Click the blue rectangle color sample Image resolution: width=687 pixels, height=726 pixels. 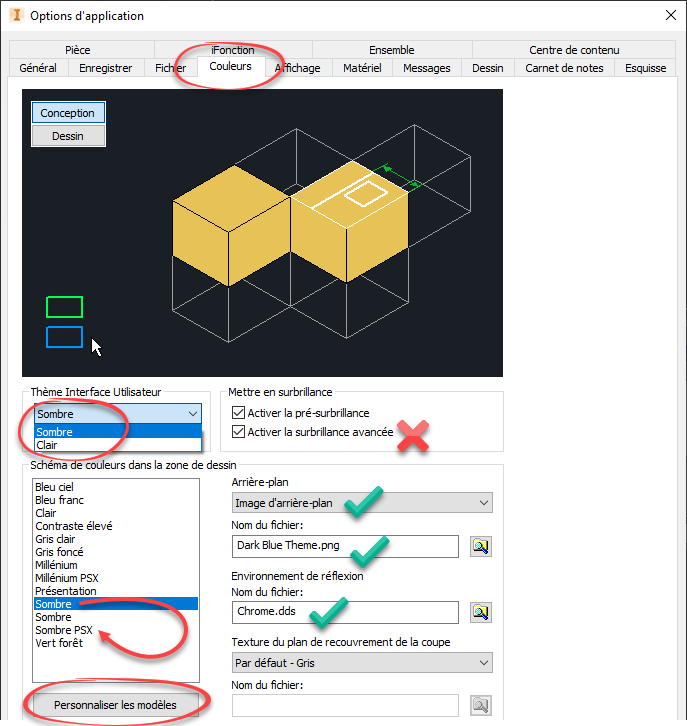point(64,337)
